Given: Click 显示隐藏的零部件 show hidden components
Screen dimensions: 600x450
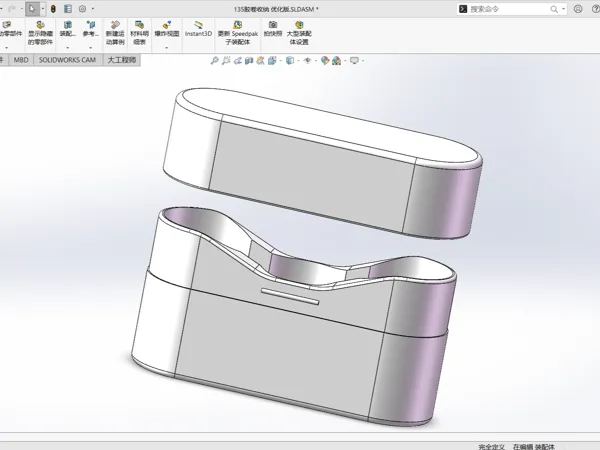Looking at the screenshot, I should pos(40,33).
